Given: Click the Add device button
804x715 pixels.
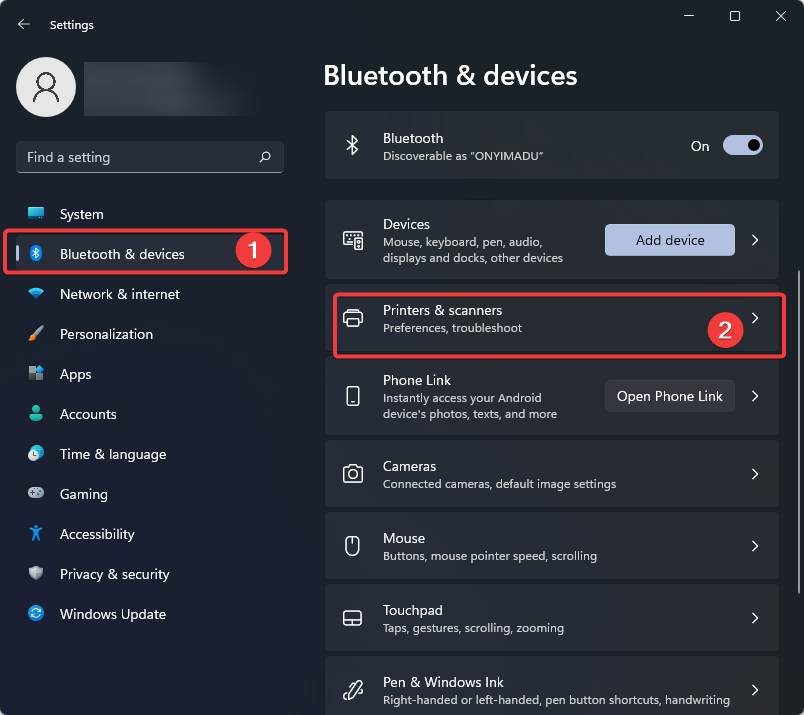Looking at the screenshot, I should click(670, 240).
